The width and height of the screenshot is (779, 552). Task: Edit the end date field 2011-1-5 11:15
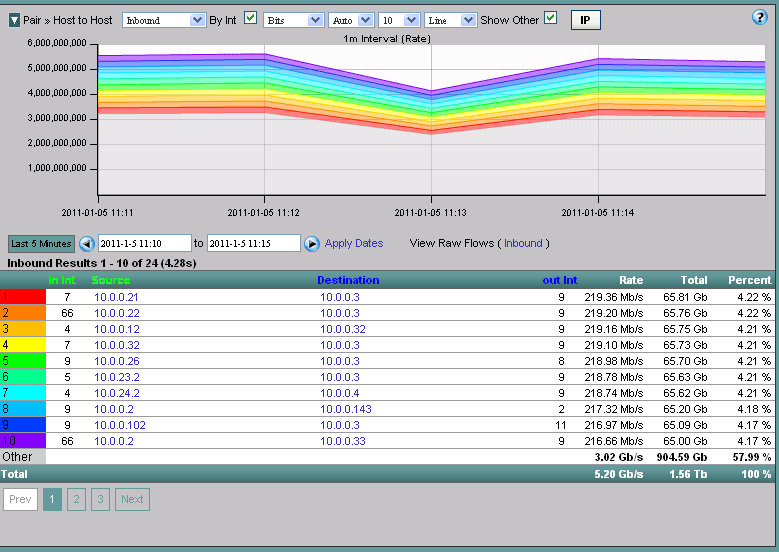(253, 243)
